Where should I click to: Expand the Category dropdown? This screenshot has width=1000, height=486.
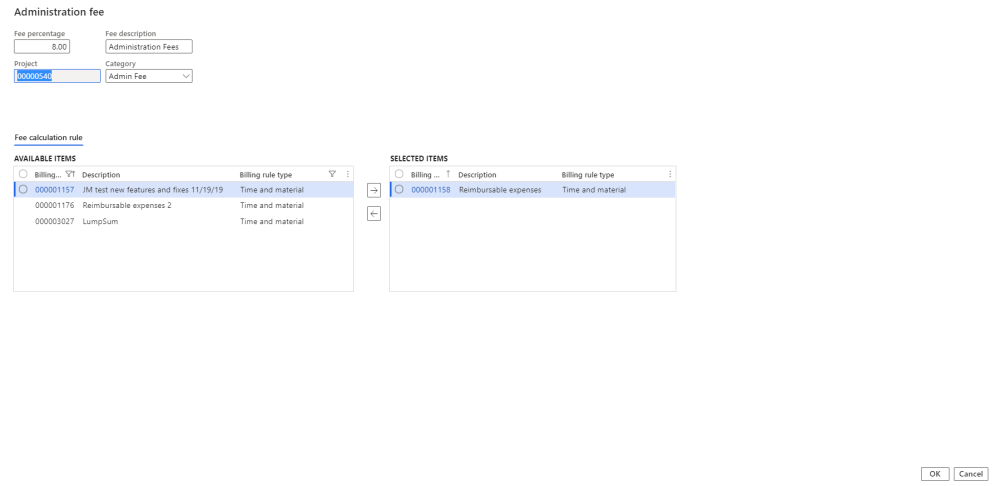click(x=186, y=76)
